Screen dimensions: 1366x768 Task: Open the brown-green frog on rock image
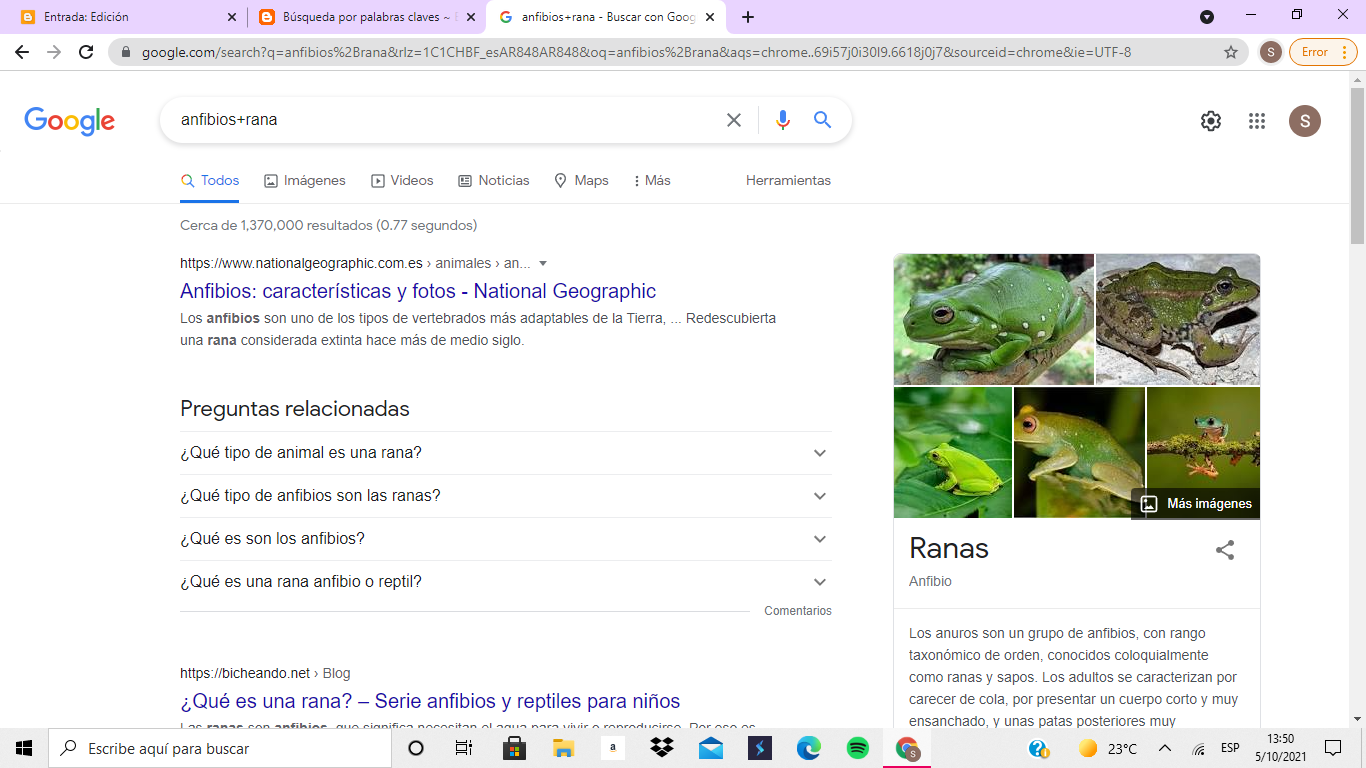(1178, 319)
